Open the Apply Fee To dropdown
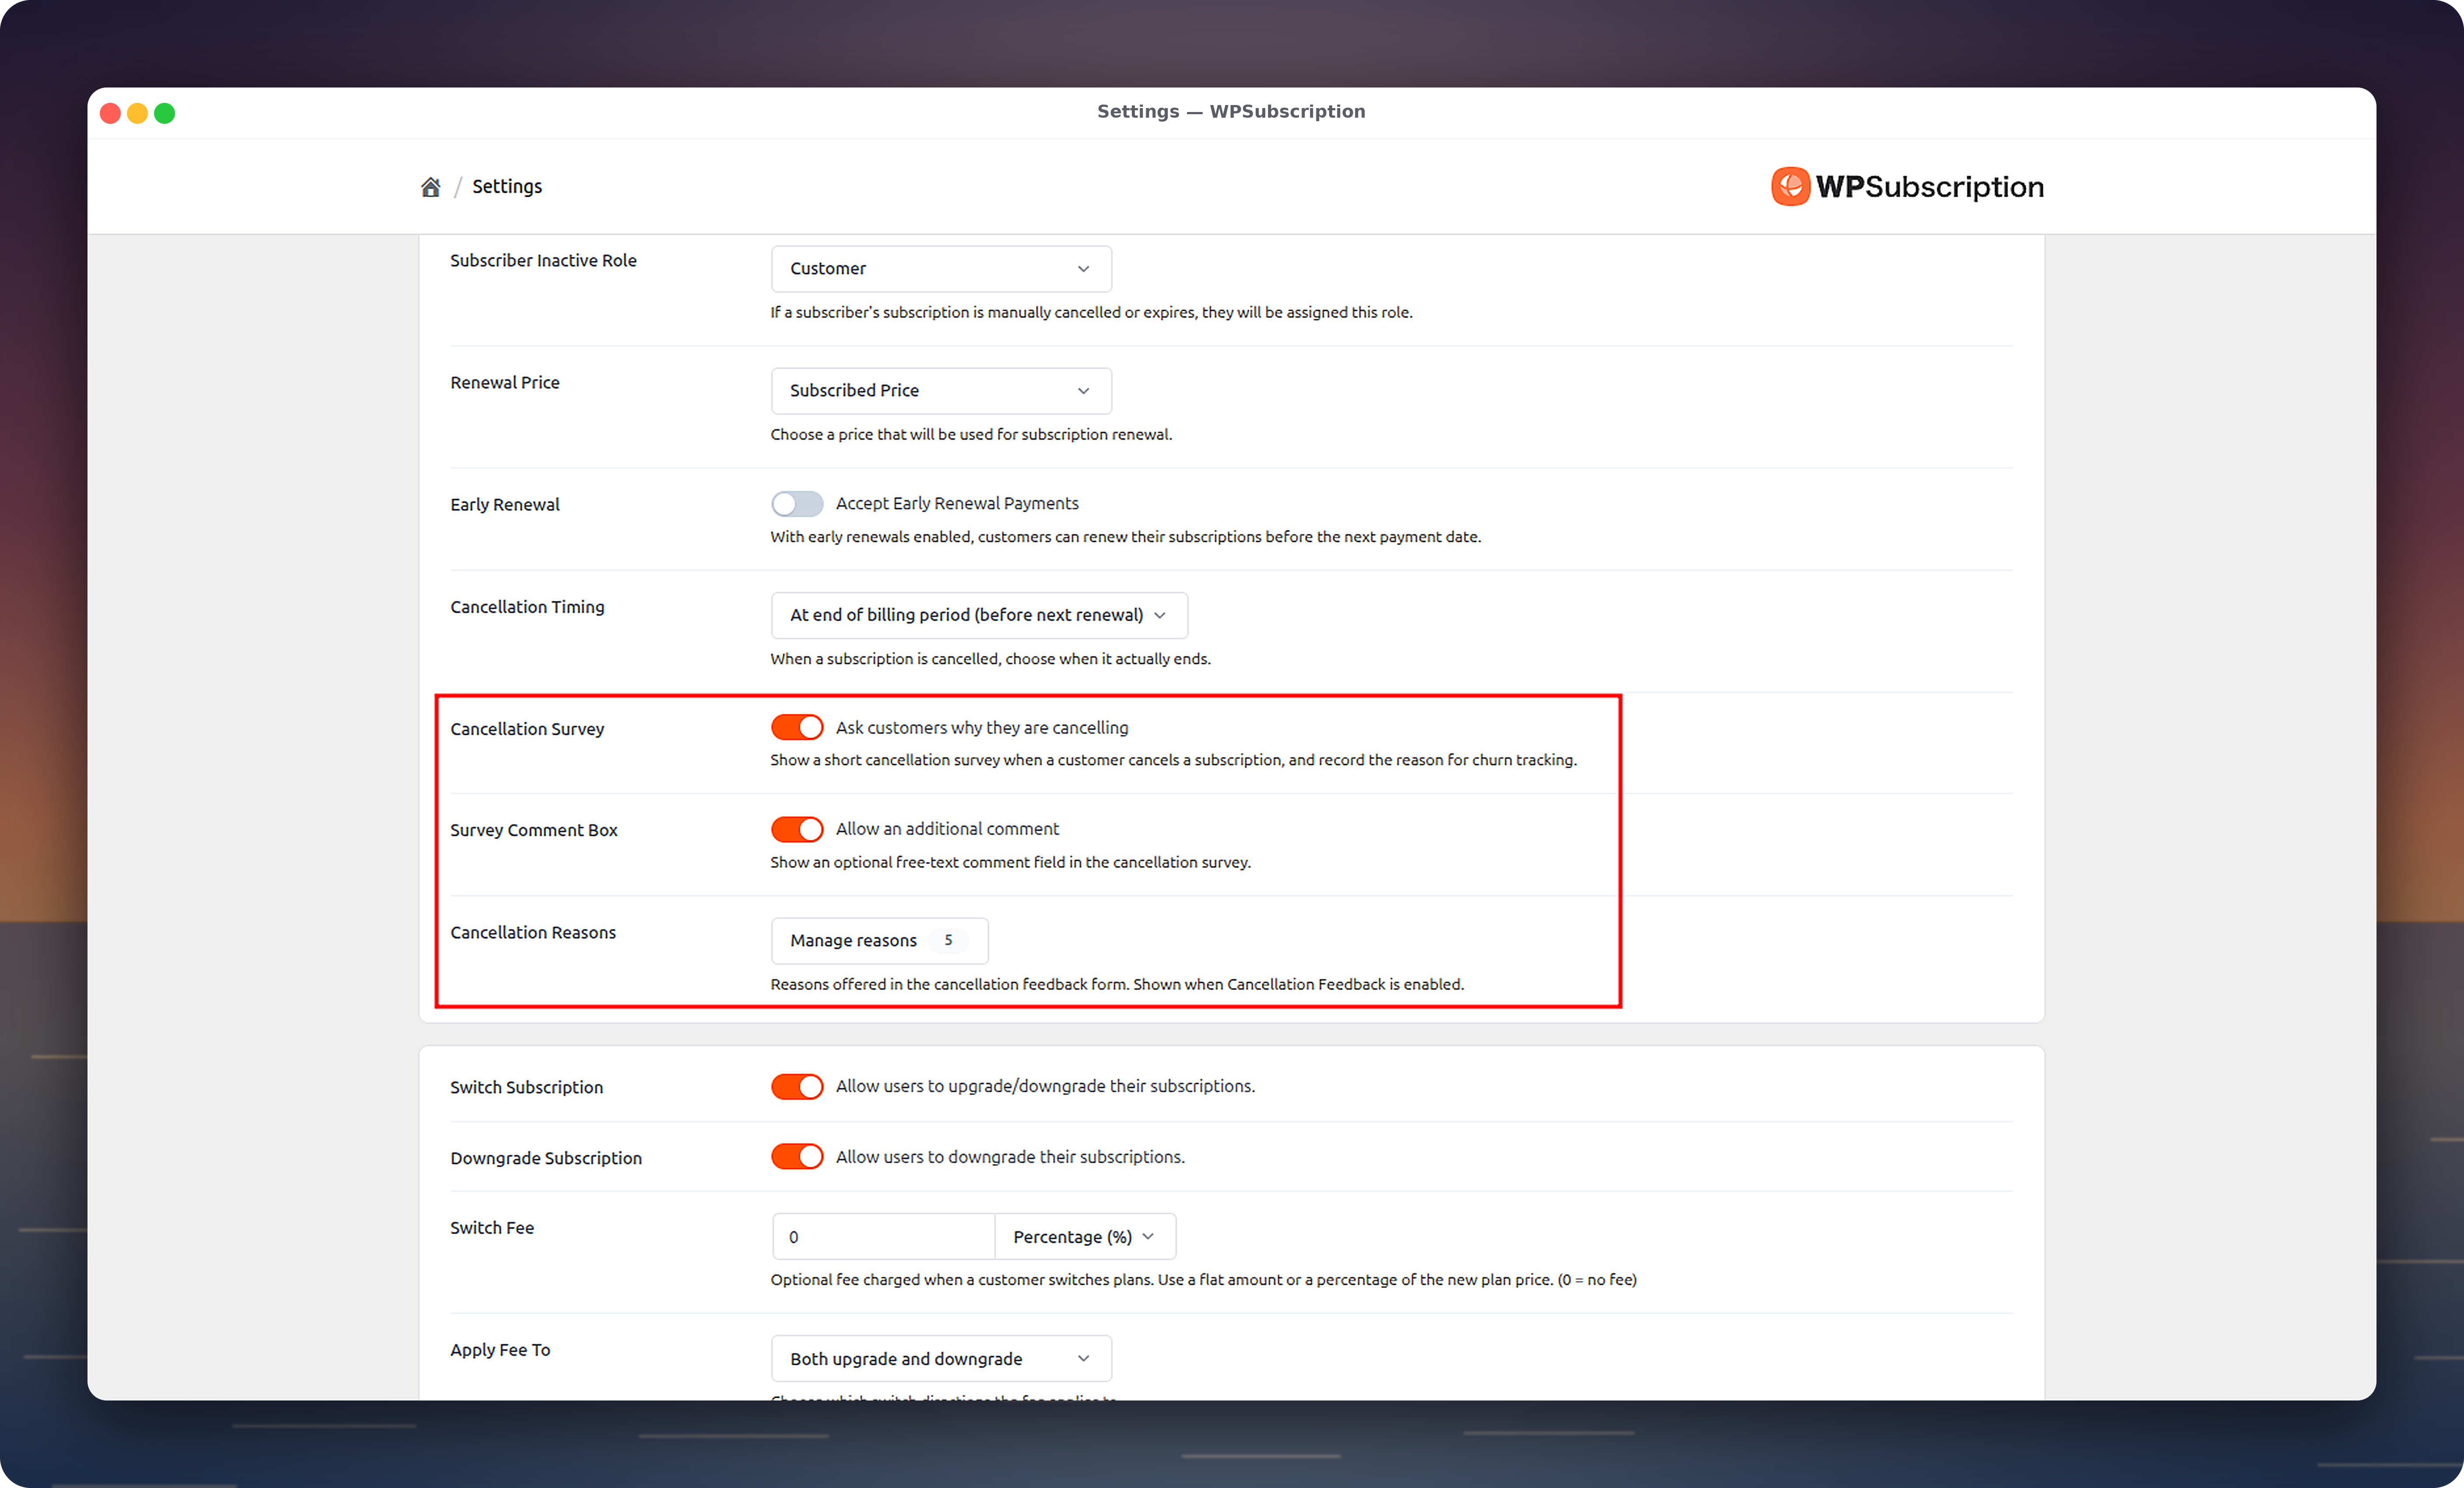Viewport: 2464px width, 1488px height. (941, 1359)
